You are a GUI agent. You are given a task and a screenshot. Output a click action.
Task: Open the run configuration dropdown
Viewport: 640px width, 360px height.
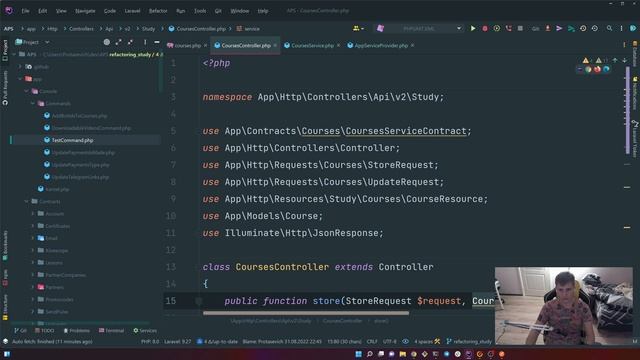(x=420, y=29)
